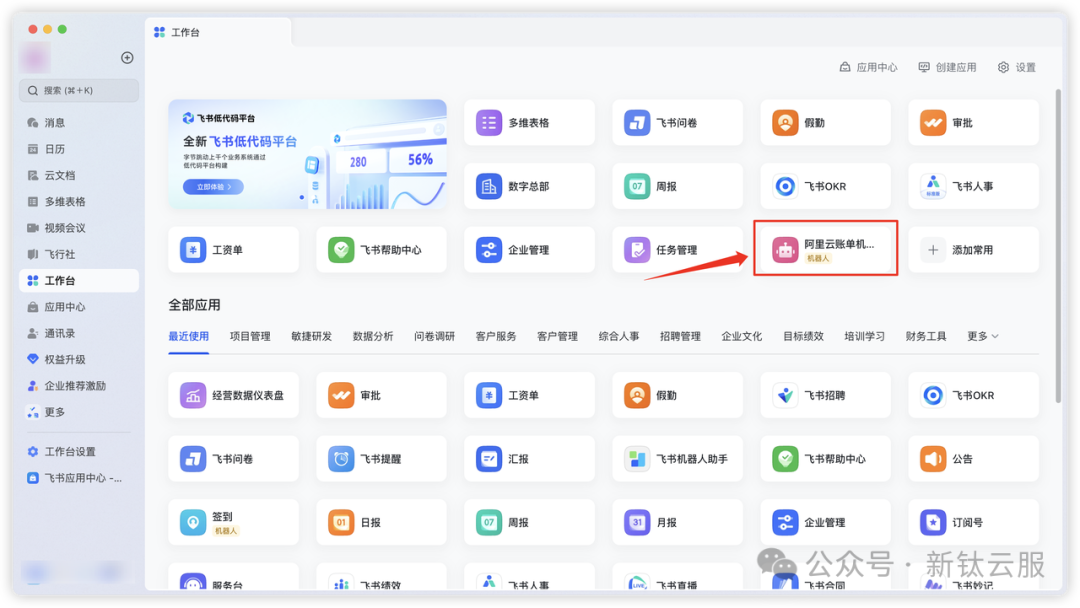
Task: Select the 招聘管理 category tab
Action: coord(680,336)
